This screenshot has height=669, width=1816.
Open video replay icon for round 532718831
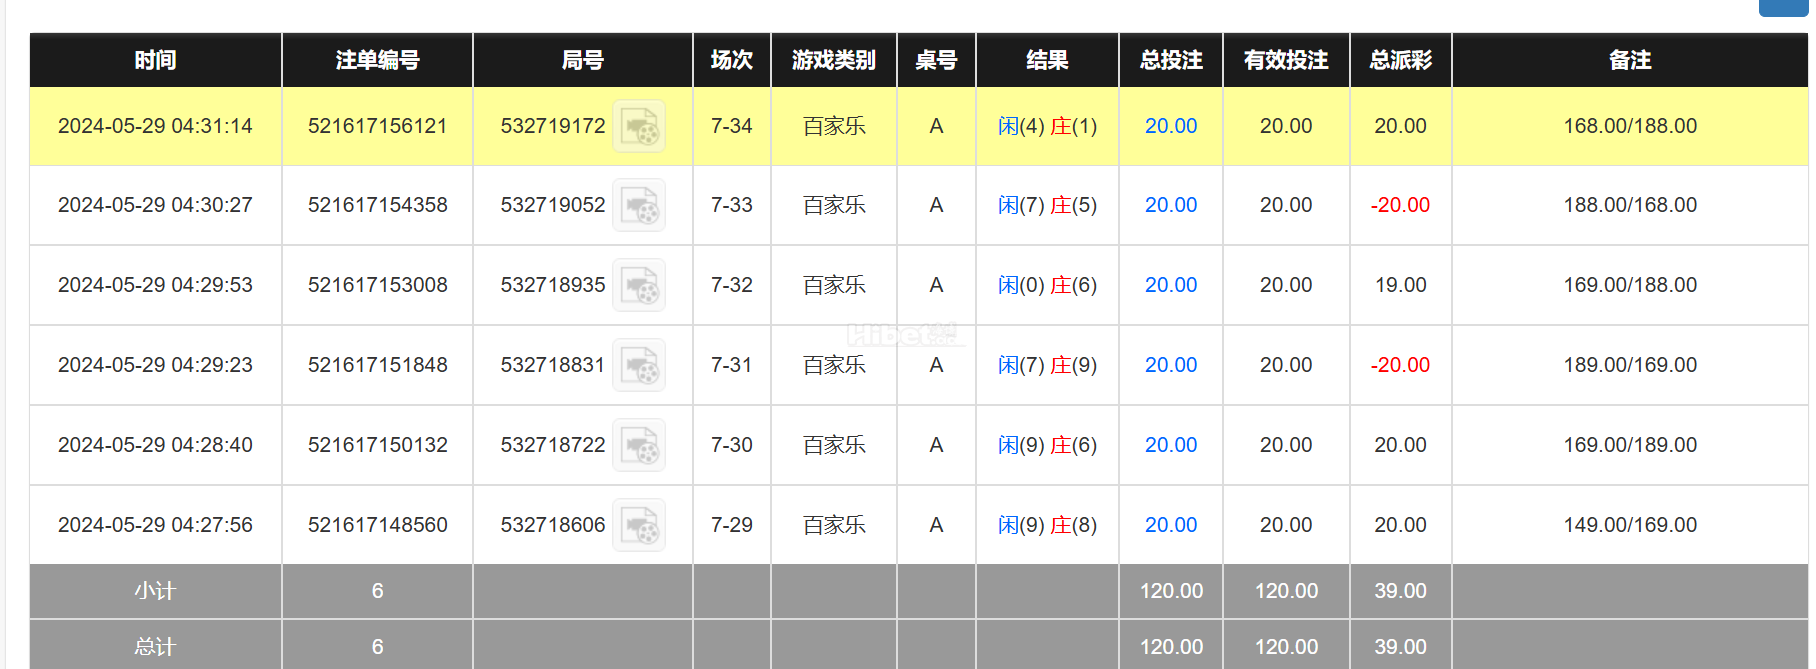tap(639, 365)
